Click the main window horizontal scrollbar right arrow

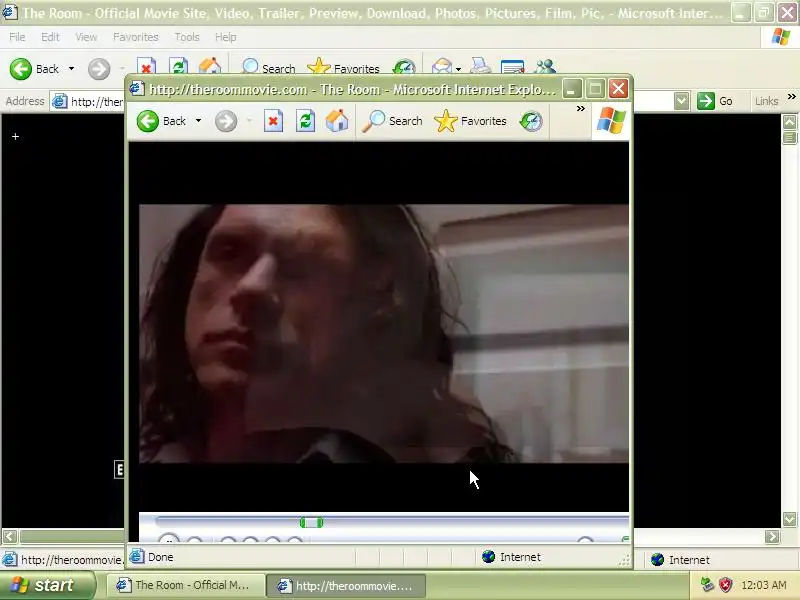coord(772,536)
